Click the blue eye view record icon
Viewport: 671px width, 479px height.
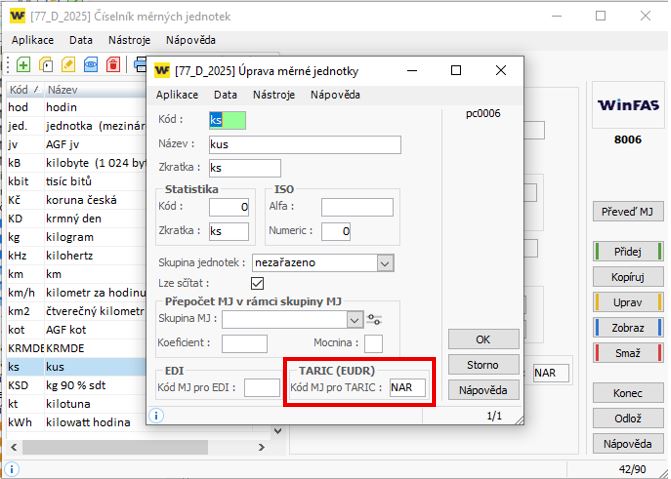[x=91, y=65]
